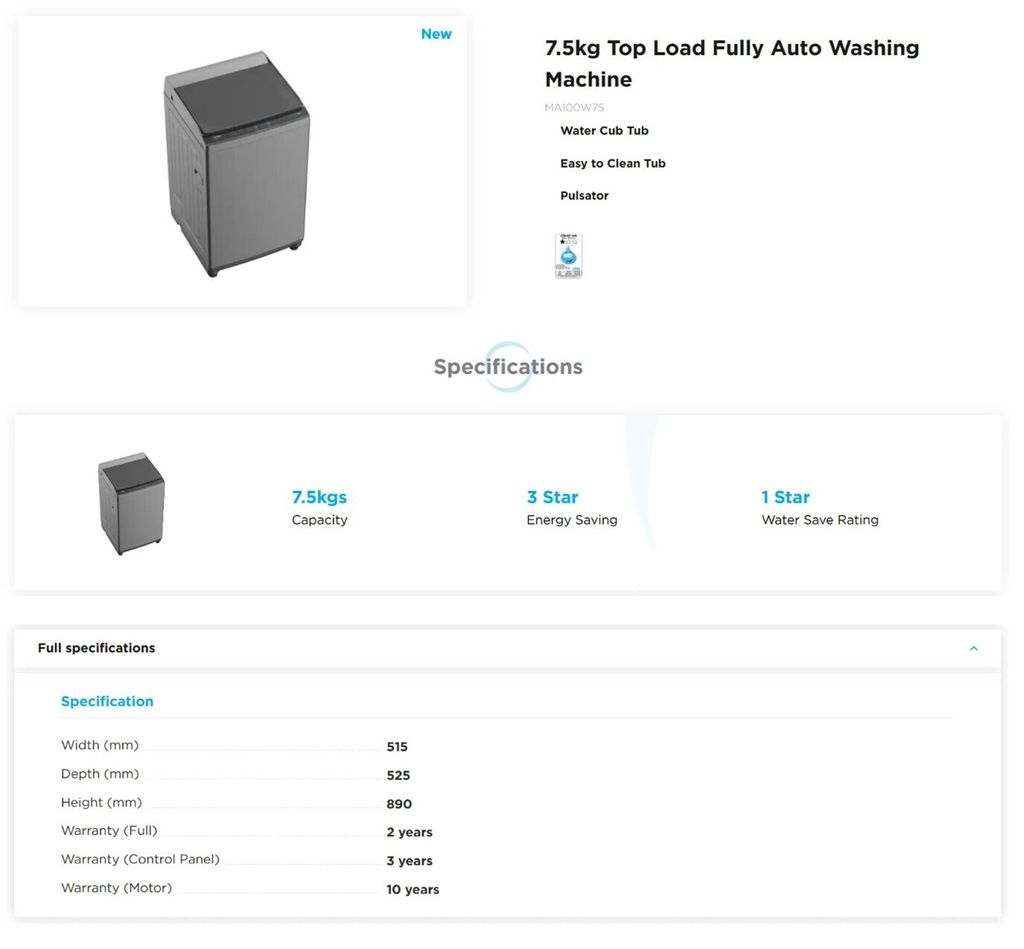Click the Pulsator feature text
The width and height of the screenshot is (1024, 949).
[584, 196]
